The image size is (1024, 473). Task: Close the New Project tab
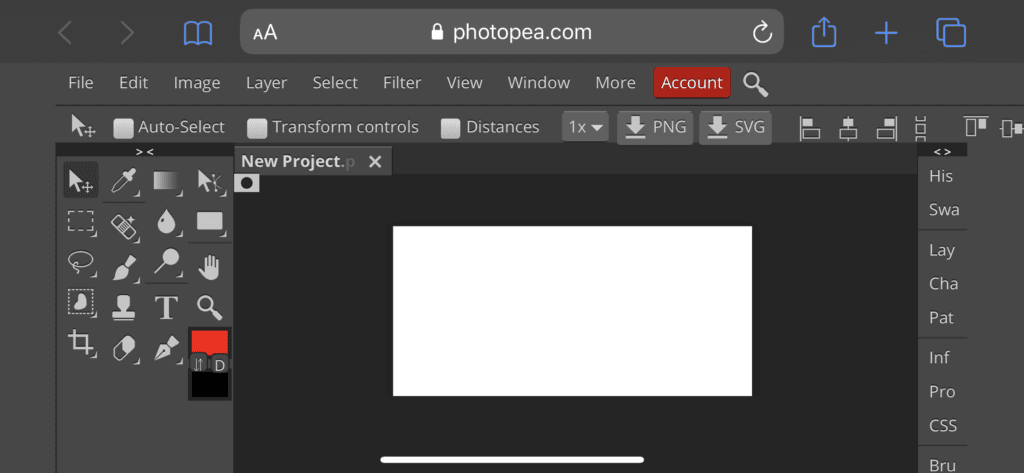(x=375, y=162)
